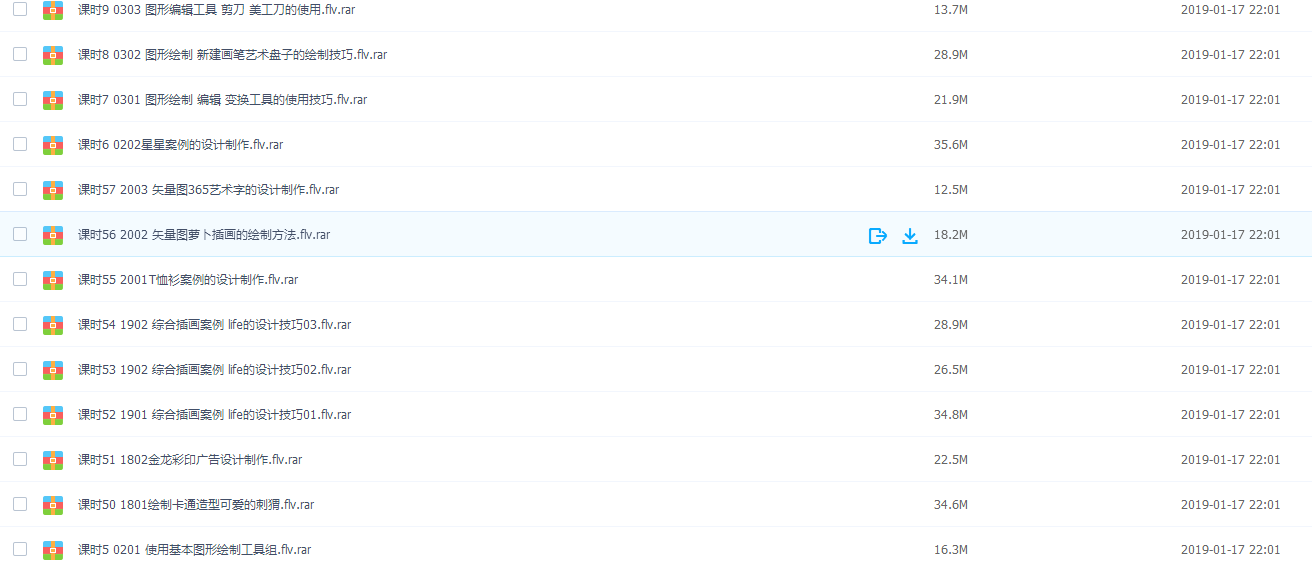Open file 课时7 0301 变换工具的使用技巧.flv.rar
This screenshot has width=1312, height=570.
(x=222, y=100)
